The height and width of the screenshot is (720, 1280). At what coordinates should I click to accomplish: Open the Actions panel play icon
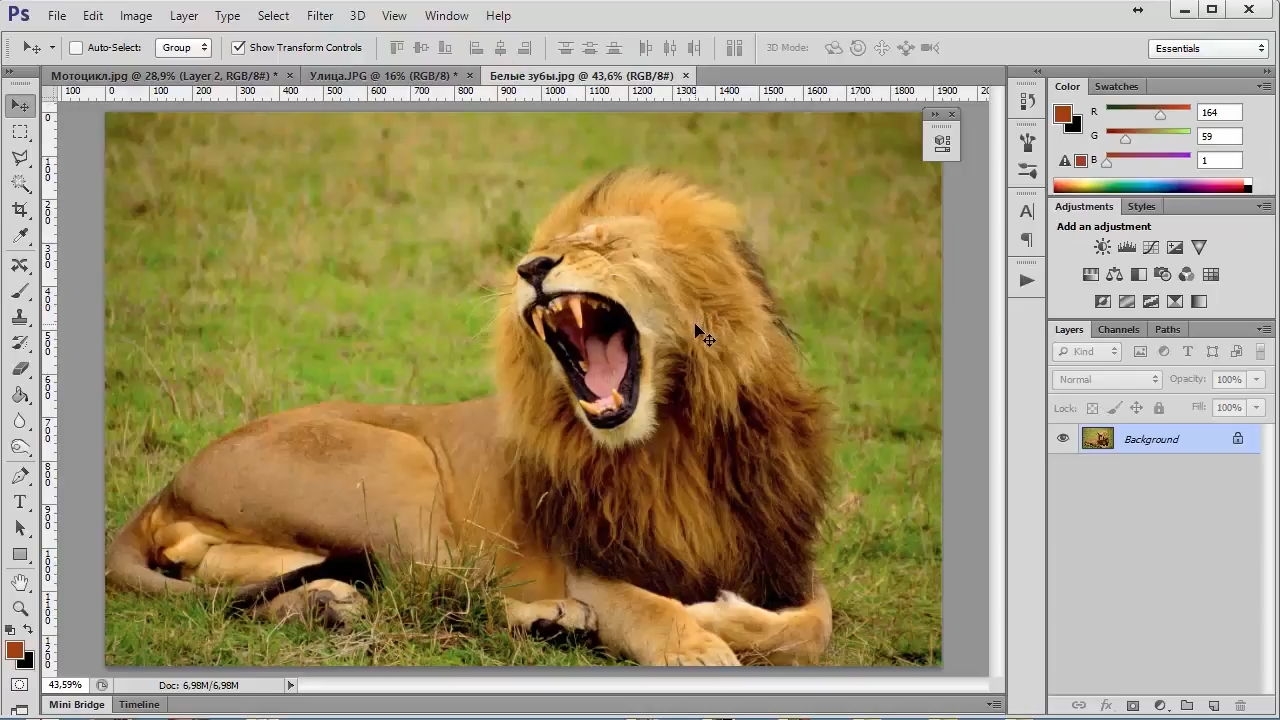point(1027,280)
